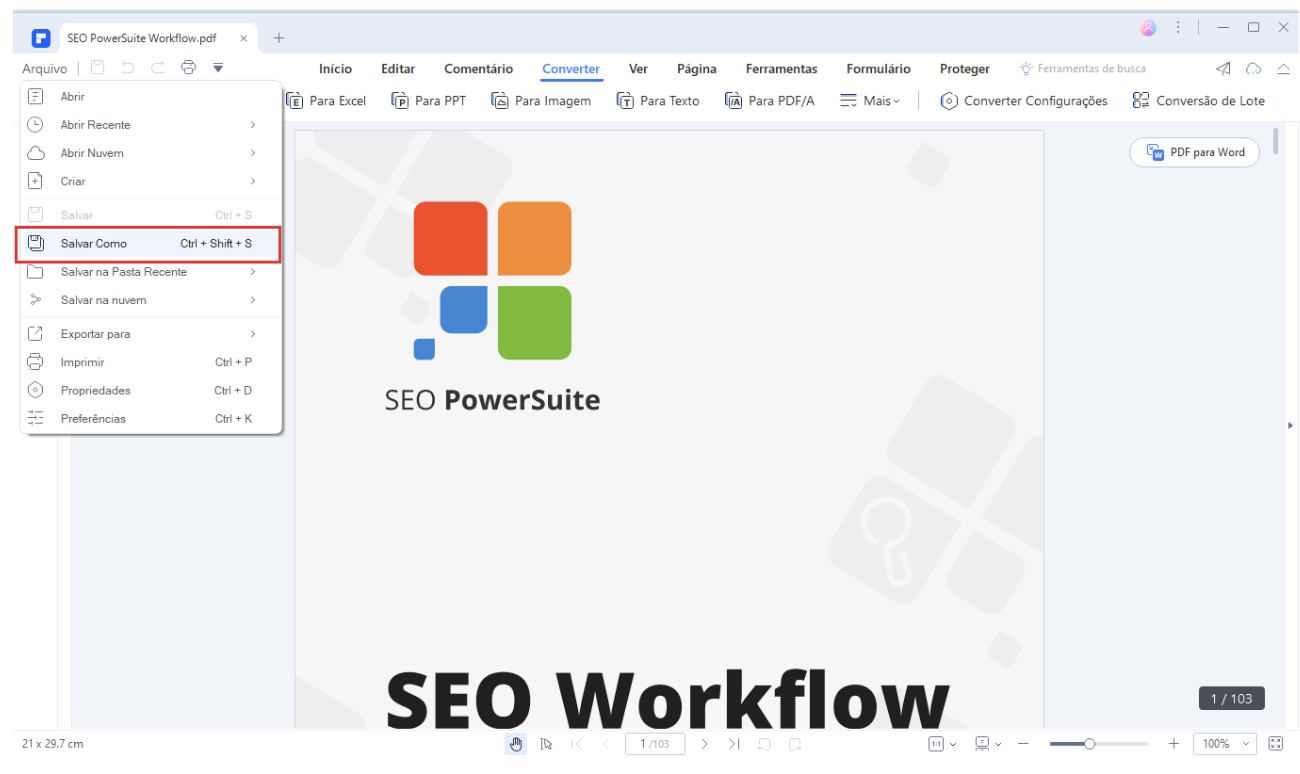Select Abrir from the file menu
The image size is (1300, 774).
click(x=151, y=97)
